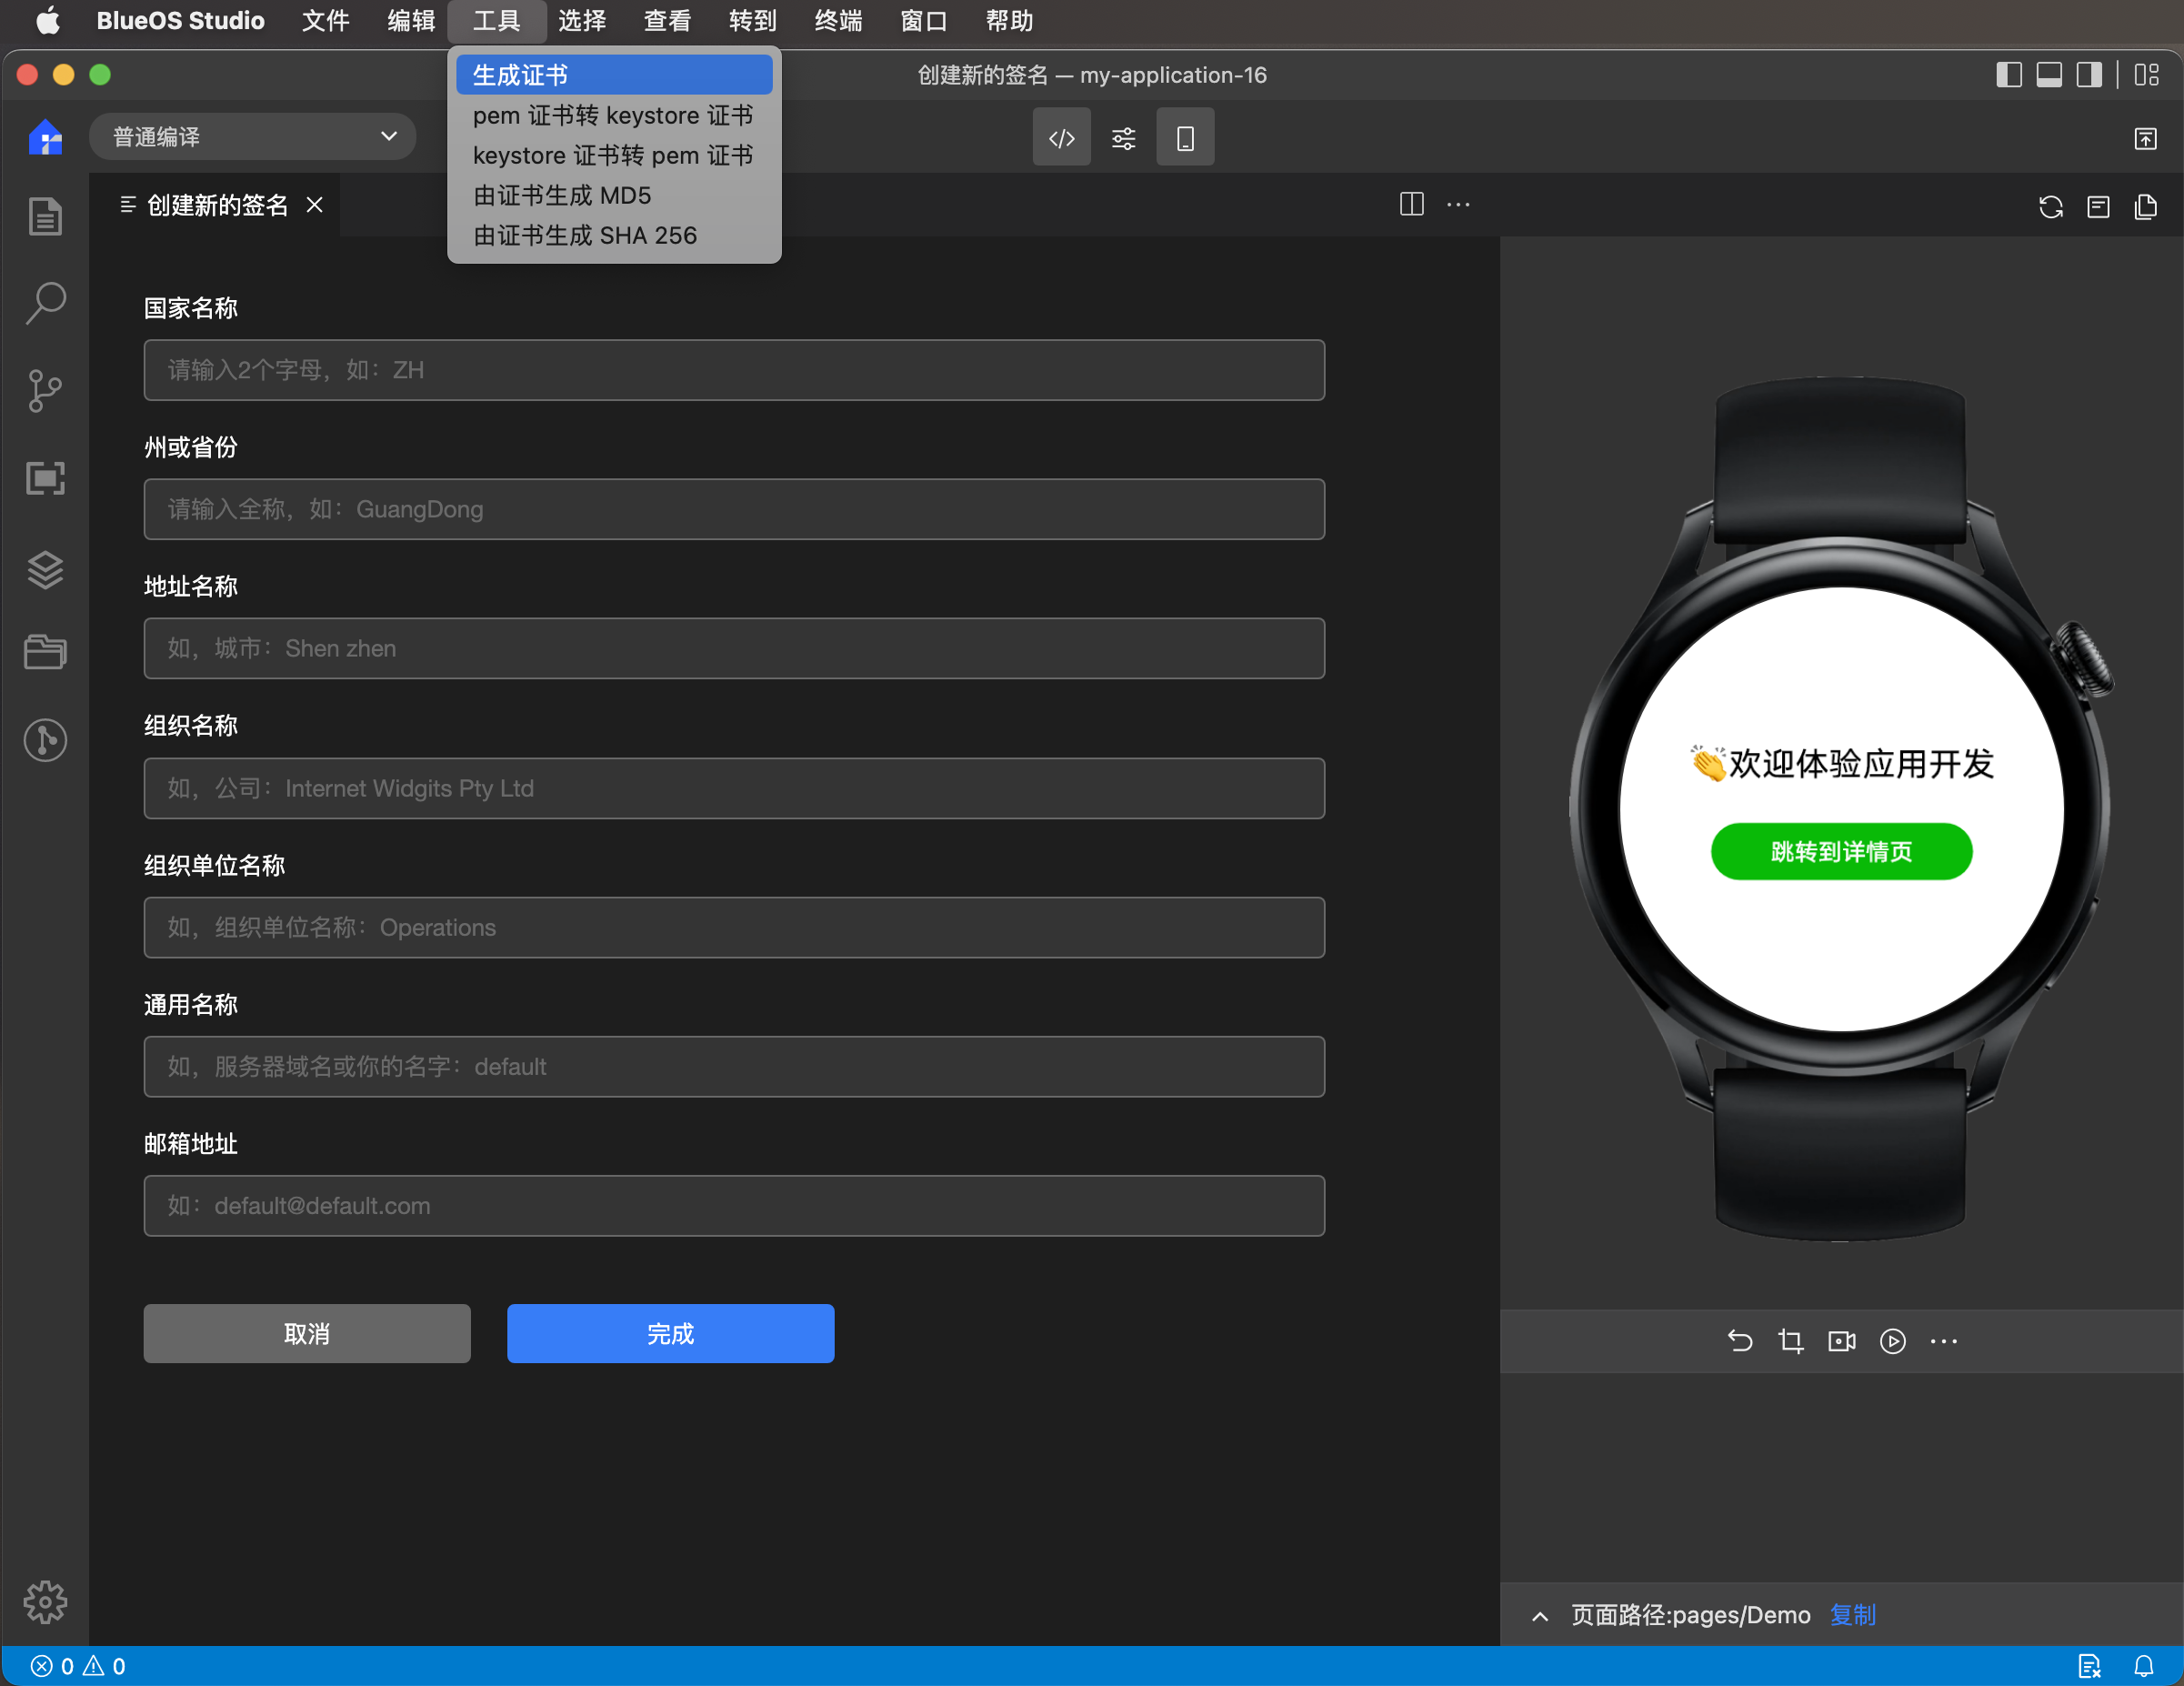Image resolution: width=2184 pixels, height=1686 pixels.
Task: Click the 邮箱地址 input field
Action: point(734,1205)
